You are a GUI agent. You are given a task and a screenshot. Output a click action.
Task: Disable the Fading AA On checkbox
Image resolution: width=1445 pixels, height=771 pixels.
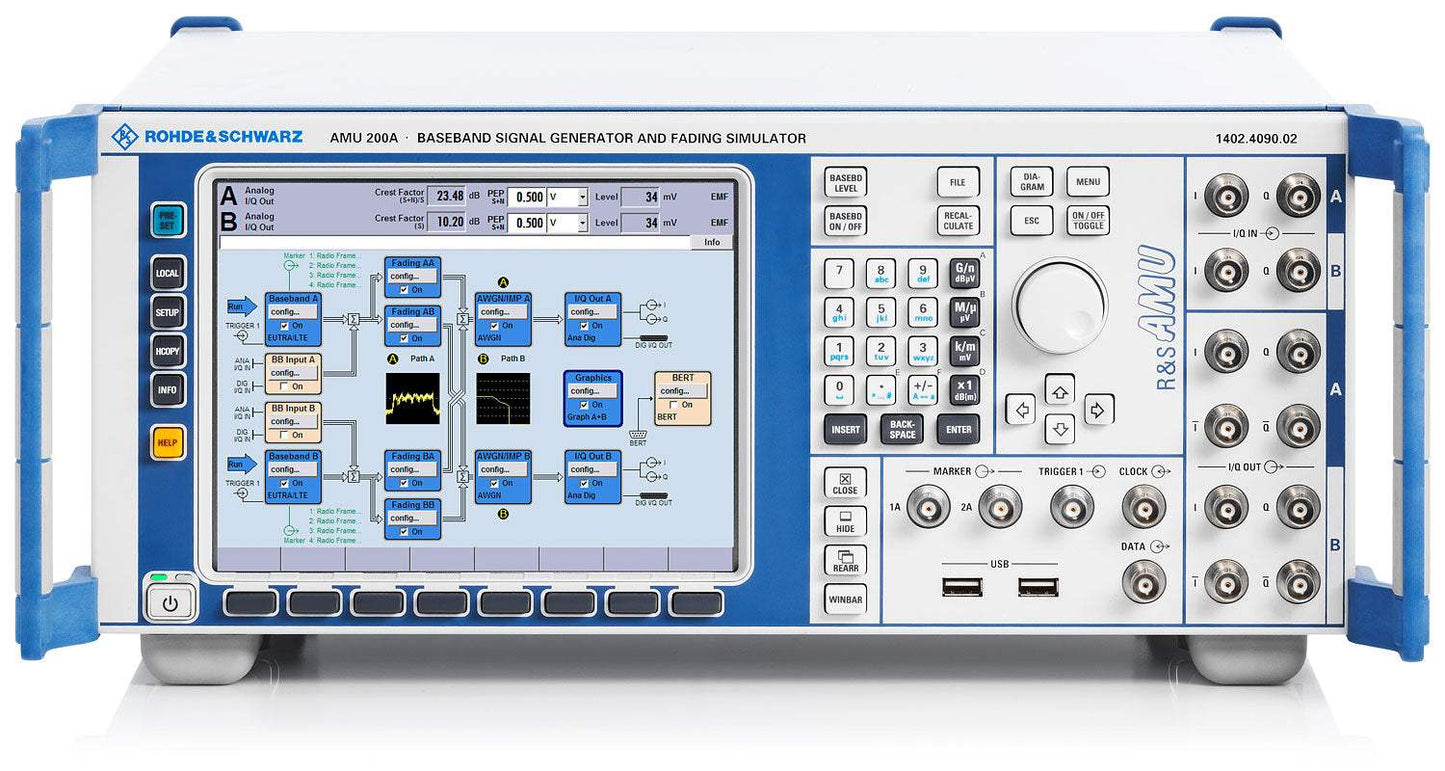click(x=403, y=290)
